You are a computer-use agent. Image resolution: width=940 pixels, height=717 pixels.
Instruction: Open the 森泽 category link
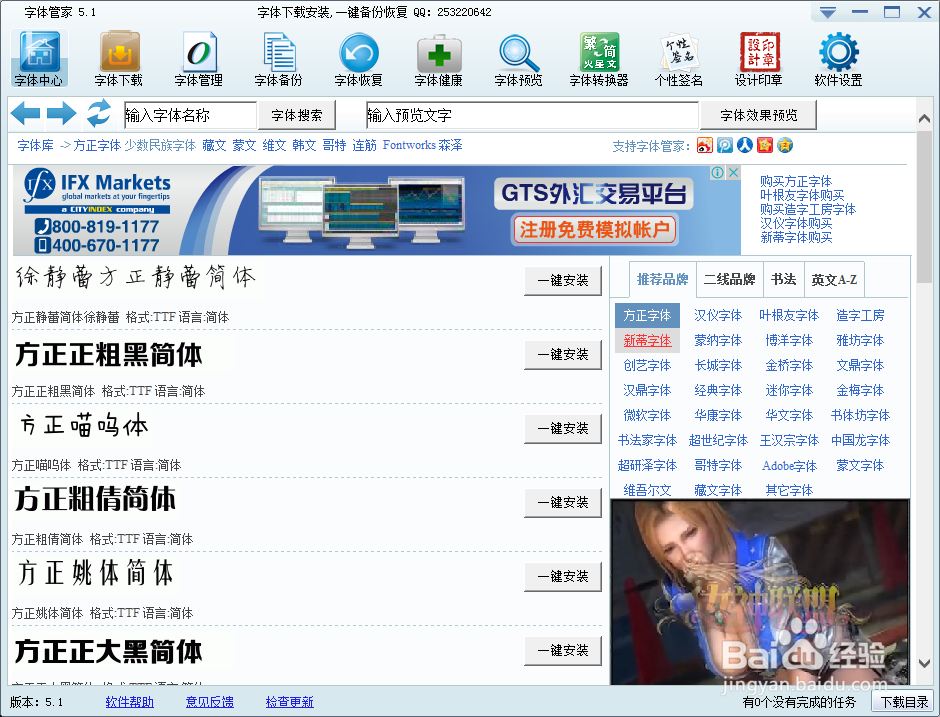pos(450,145)
